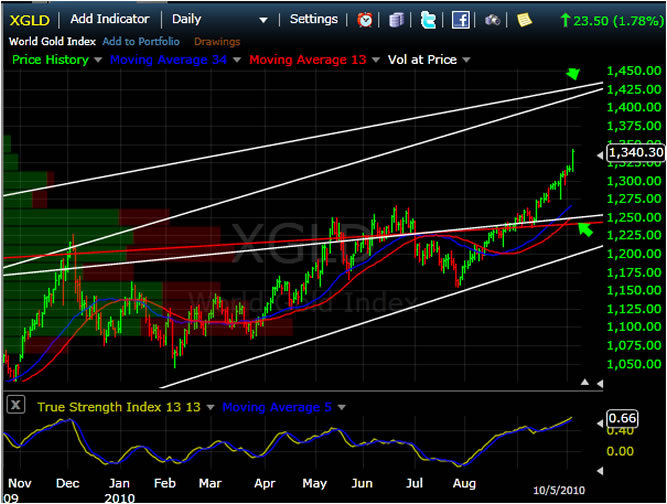This screenshot has height=504, width=667.
Task: Expand Moving Average 13 options arrow
Action: 376,60
